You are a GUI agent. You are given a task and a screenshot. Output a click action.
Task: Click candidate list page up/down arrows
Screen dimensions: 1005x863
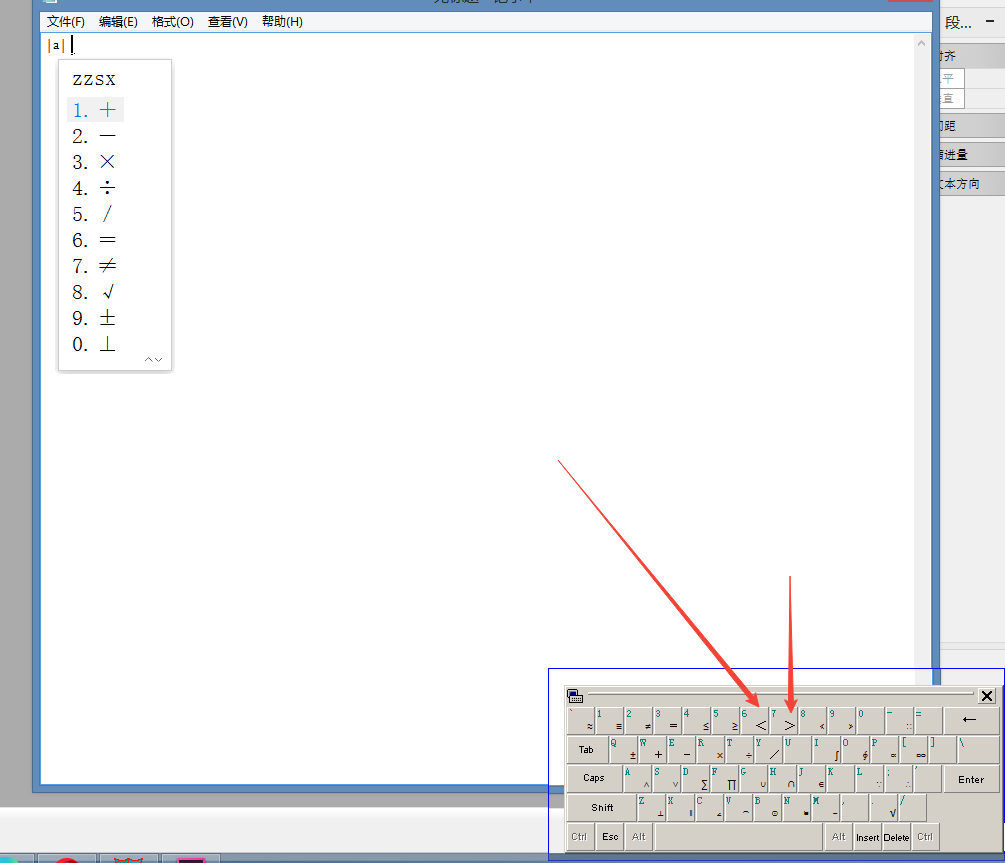153,359
